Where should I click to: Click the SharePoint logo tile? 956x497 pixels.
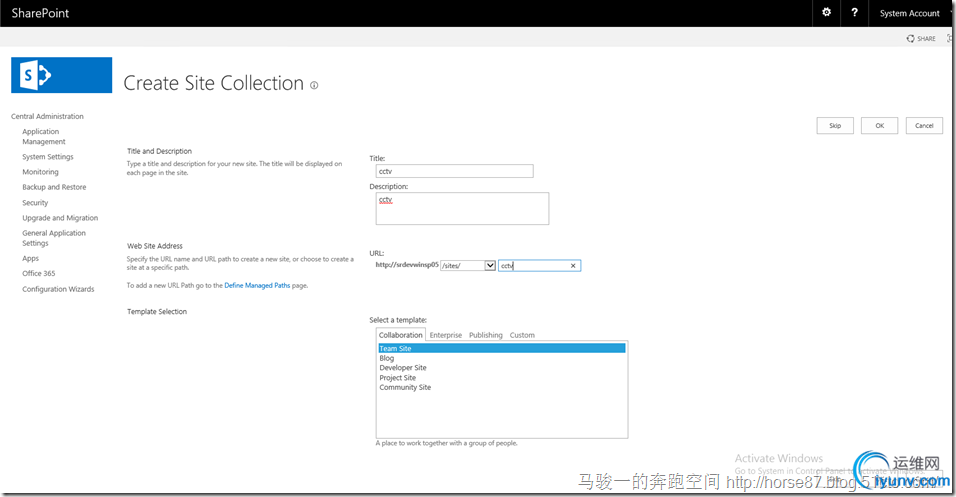[x=62, y=75]
